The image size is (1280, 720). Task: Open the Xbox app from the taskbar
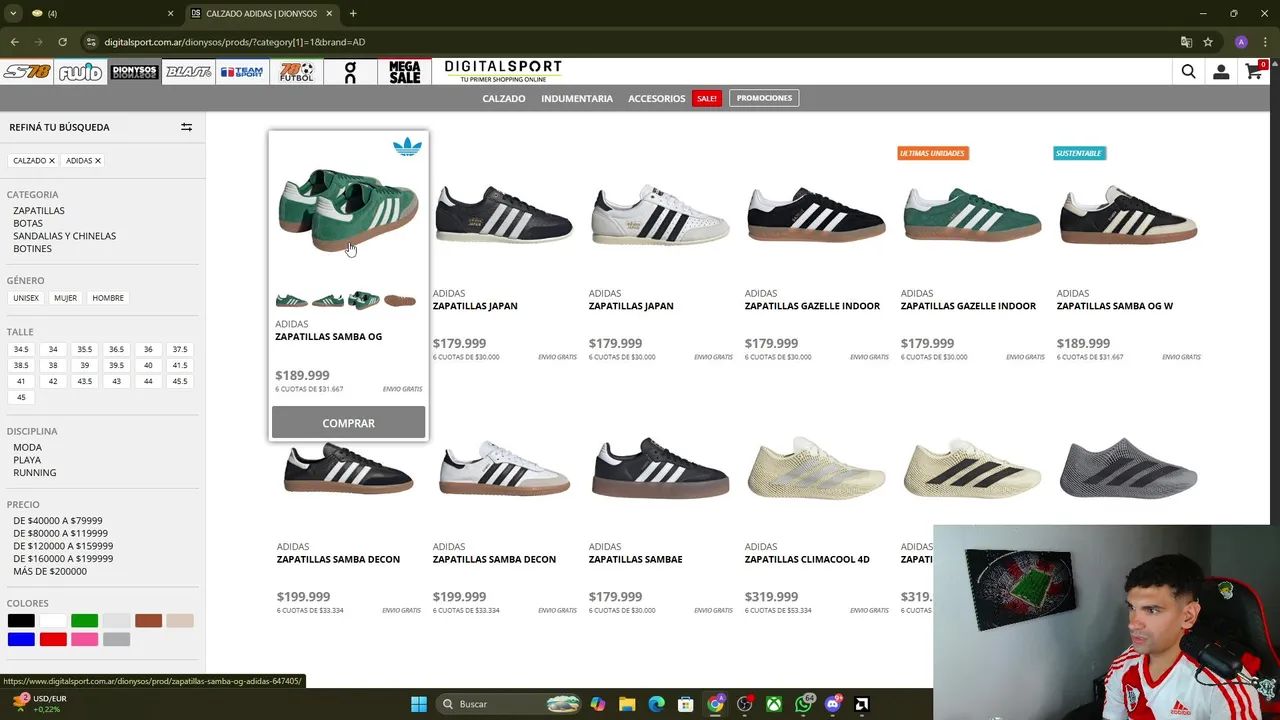[x=774, y=704]
